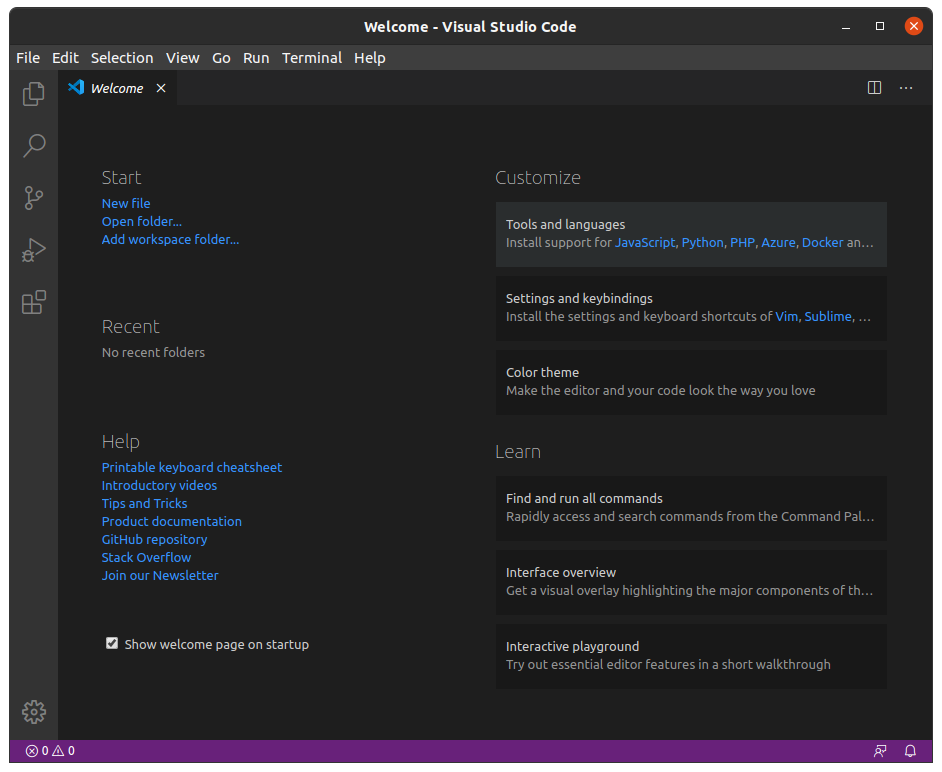Click the PHP language link
Viewport: 942px width, 772px height.
[x=743, y=243]
